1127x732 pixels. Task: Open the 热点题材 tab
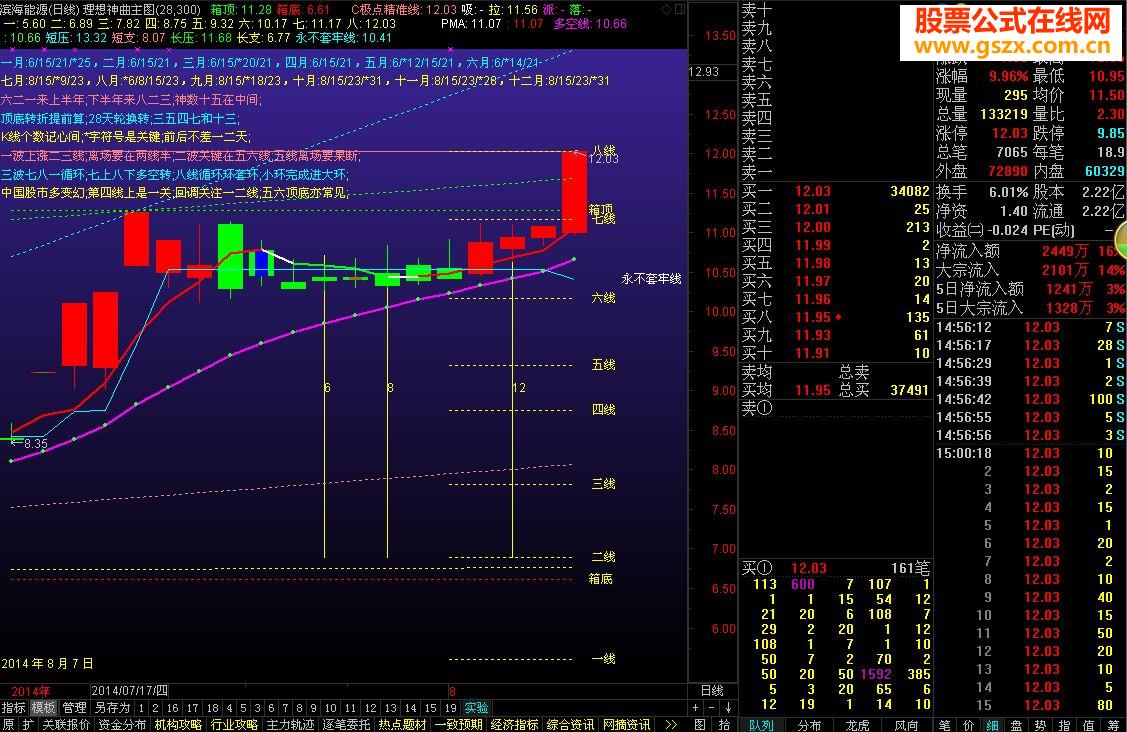[x=402, y=725]
